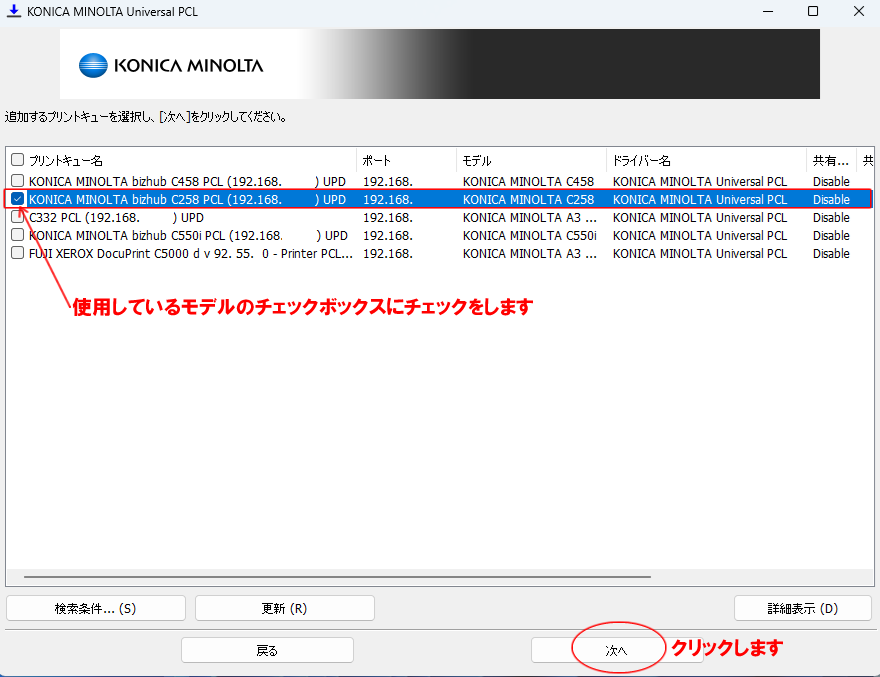Viewport: 880px width, 677px height.
Task: Sort by the ポート column header
Action: pos(376,161)
